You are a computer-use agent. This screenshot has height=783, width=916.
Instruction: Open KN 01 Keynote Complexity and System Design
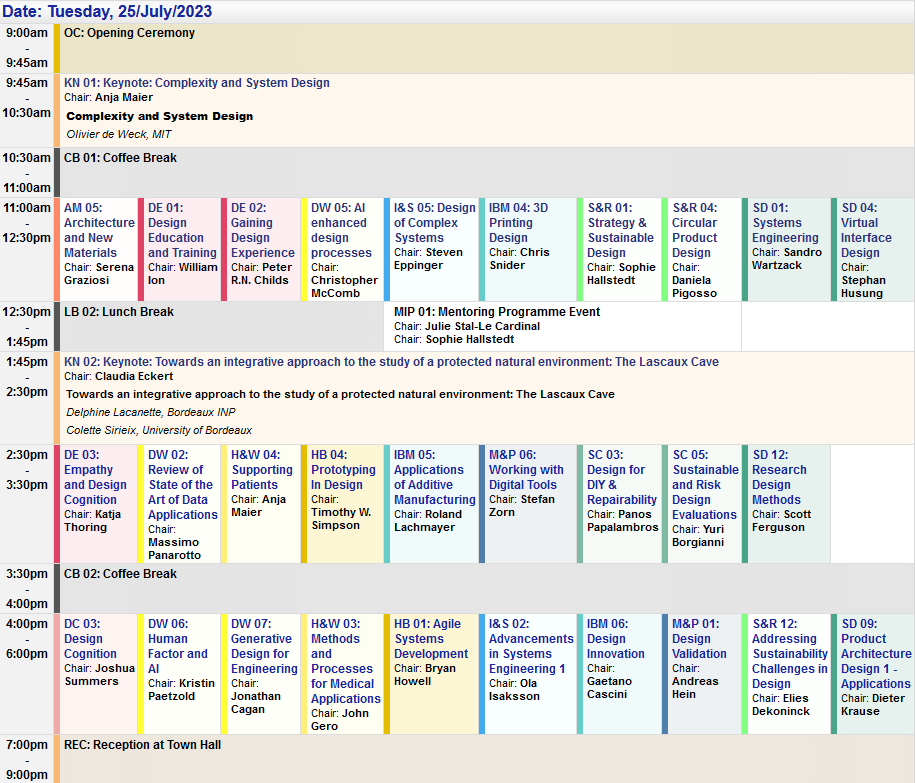pos(197,83)
